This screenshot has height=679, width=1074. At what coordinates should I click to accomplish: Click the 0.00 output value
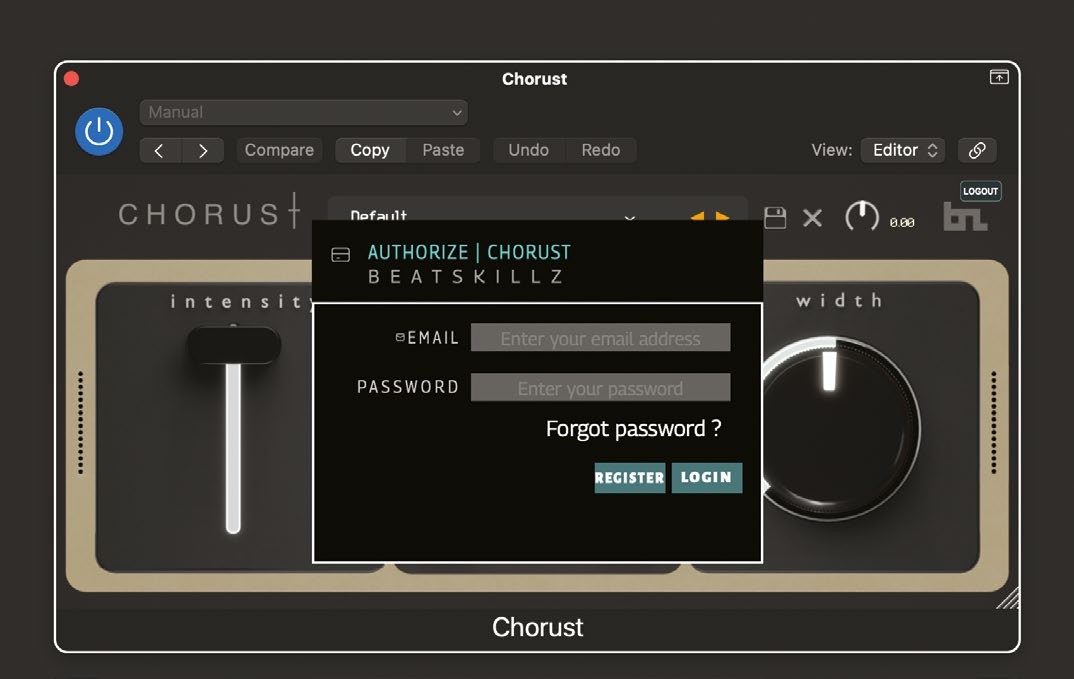click(902, 223)
